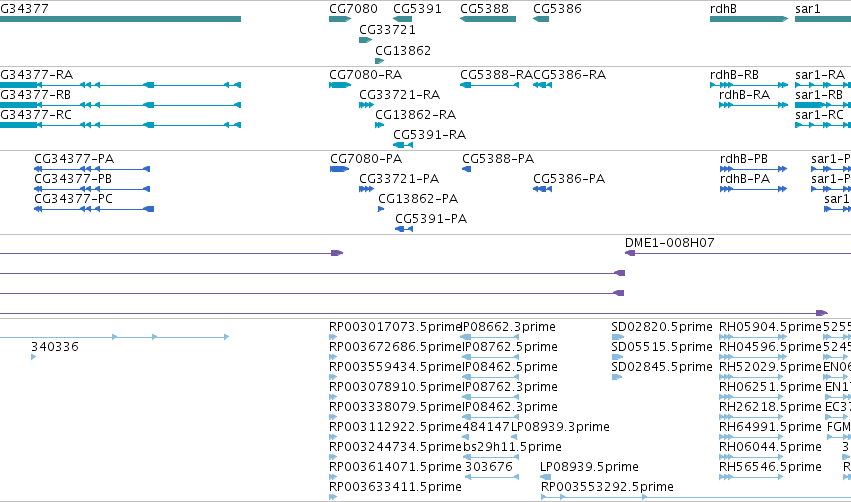The image size is (851, 502).
Task: Select EST RH04596.5prime
Action: [x=753, y=358]
